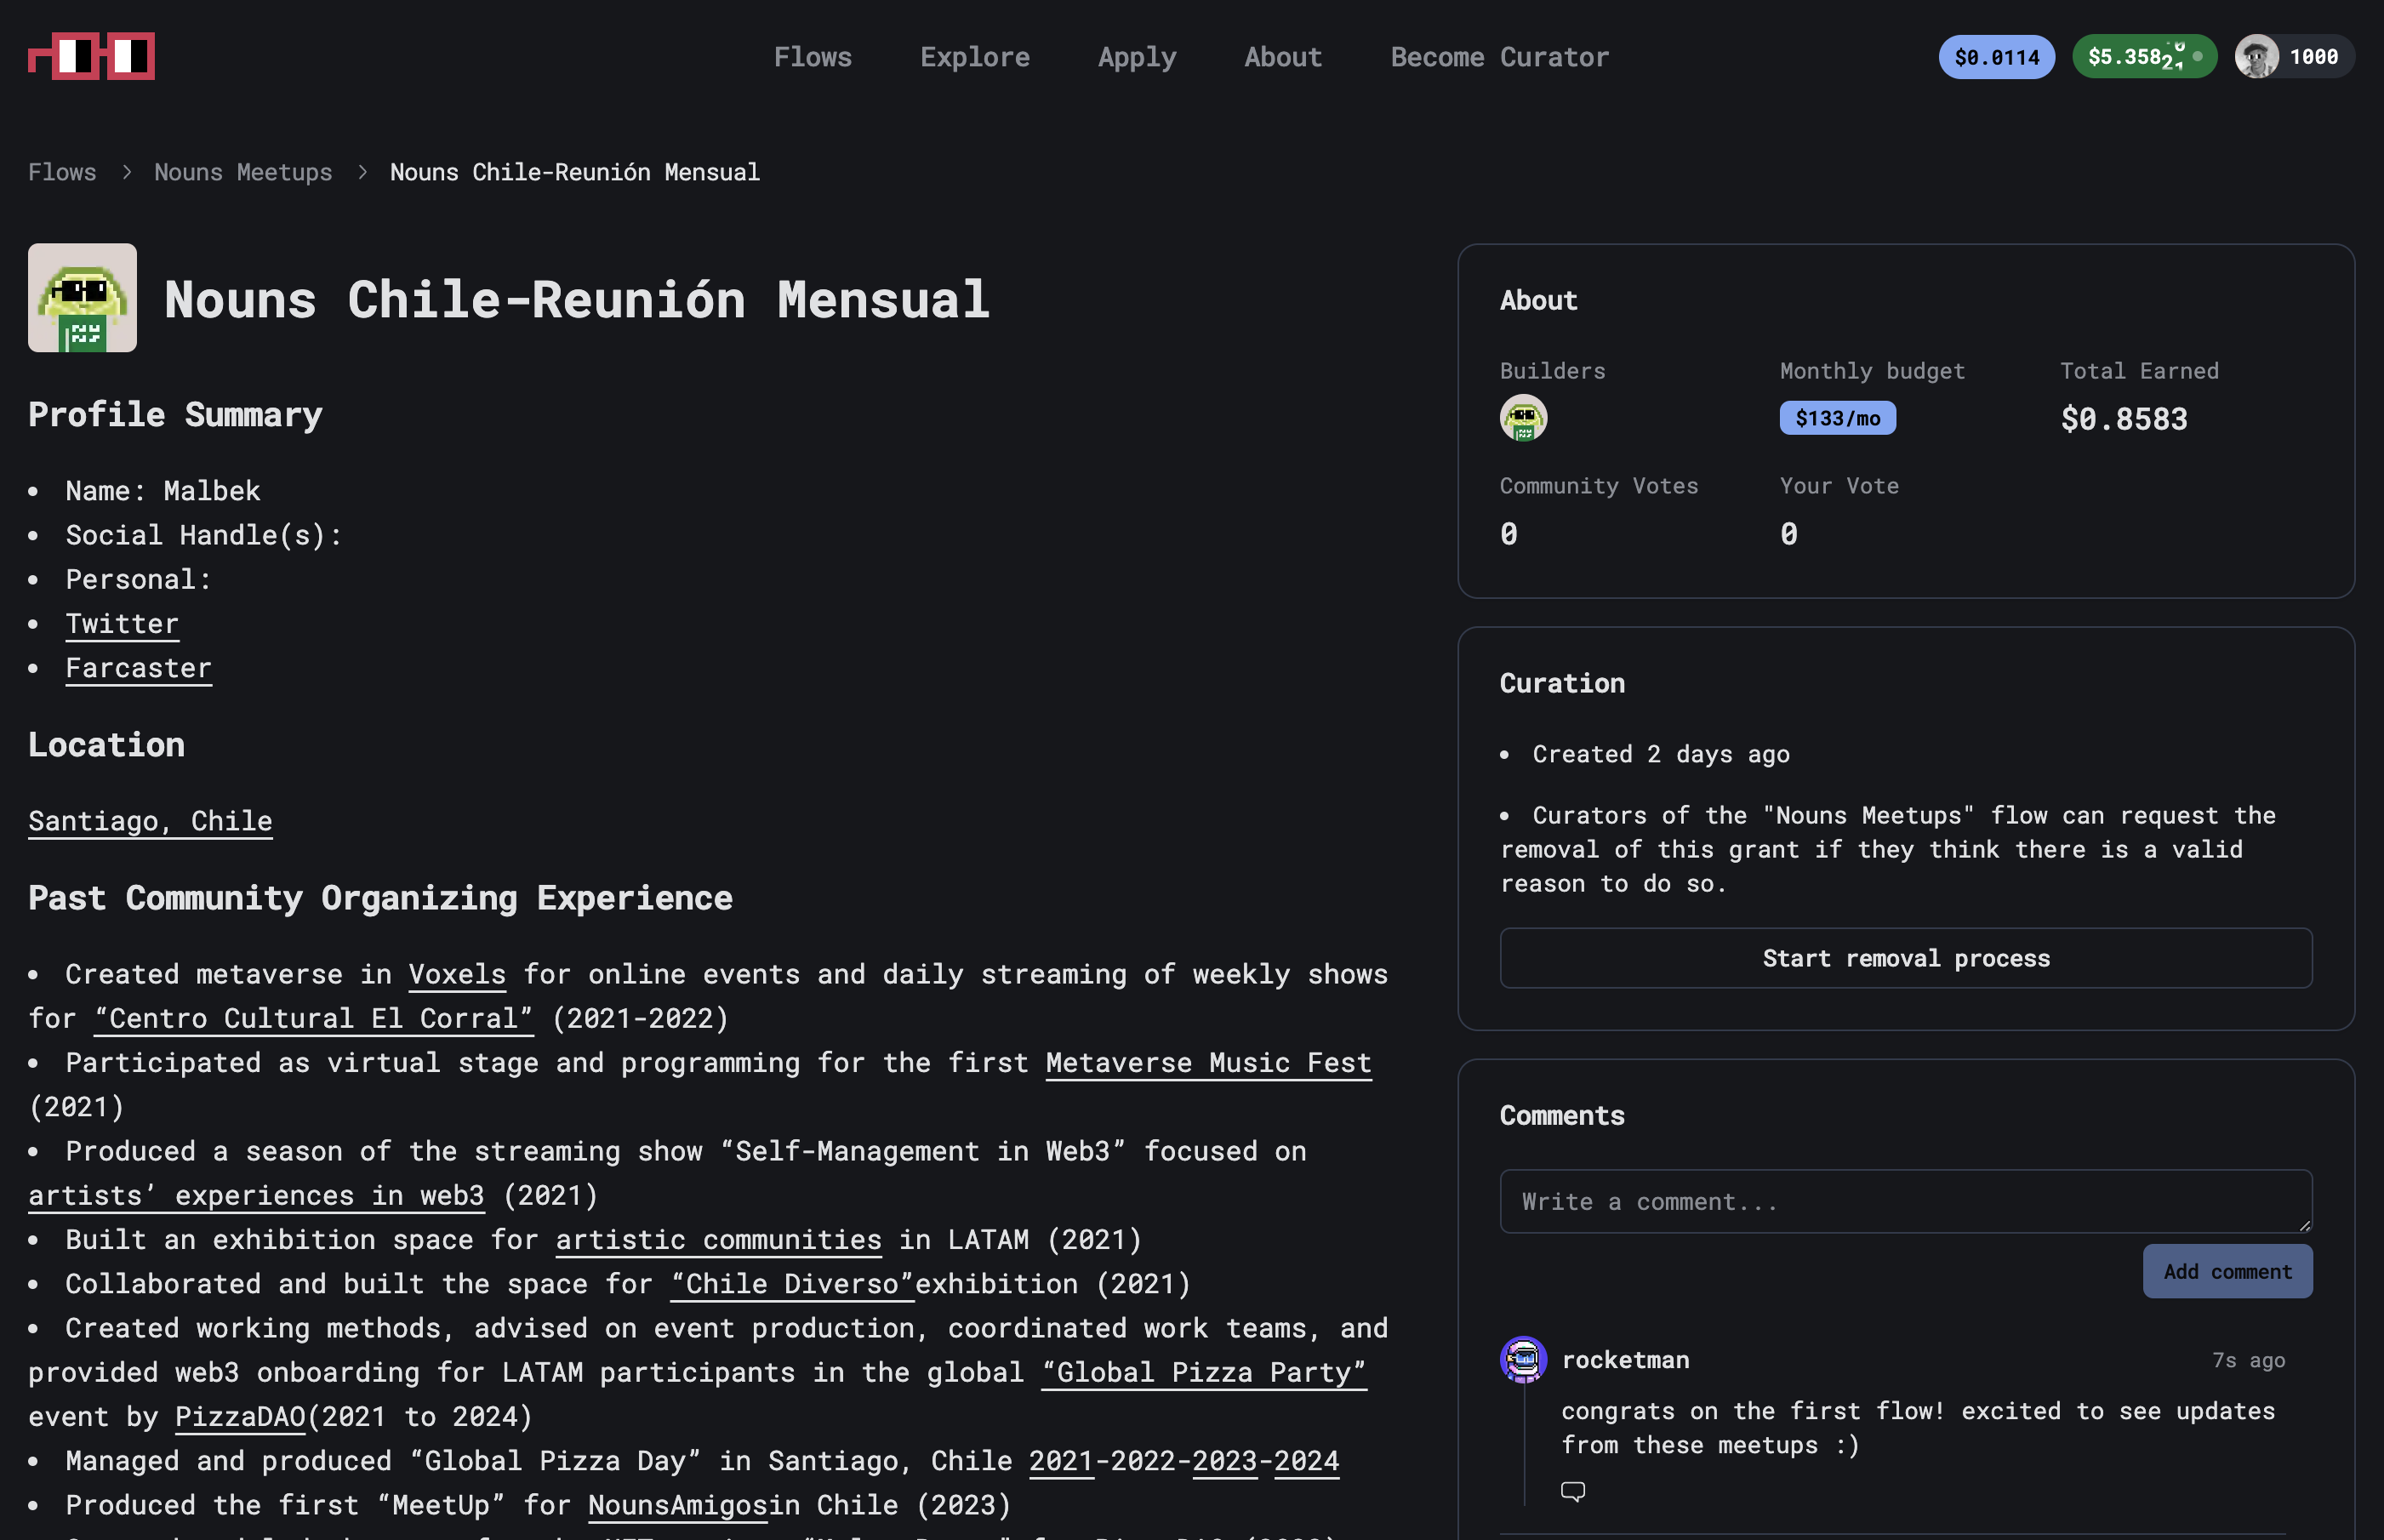Open the Santiago, Chile location link
The height and width of the screenshot is (1540, 2384).
(x=150, y=821)
